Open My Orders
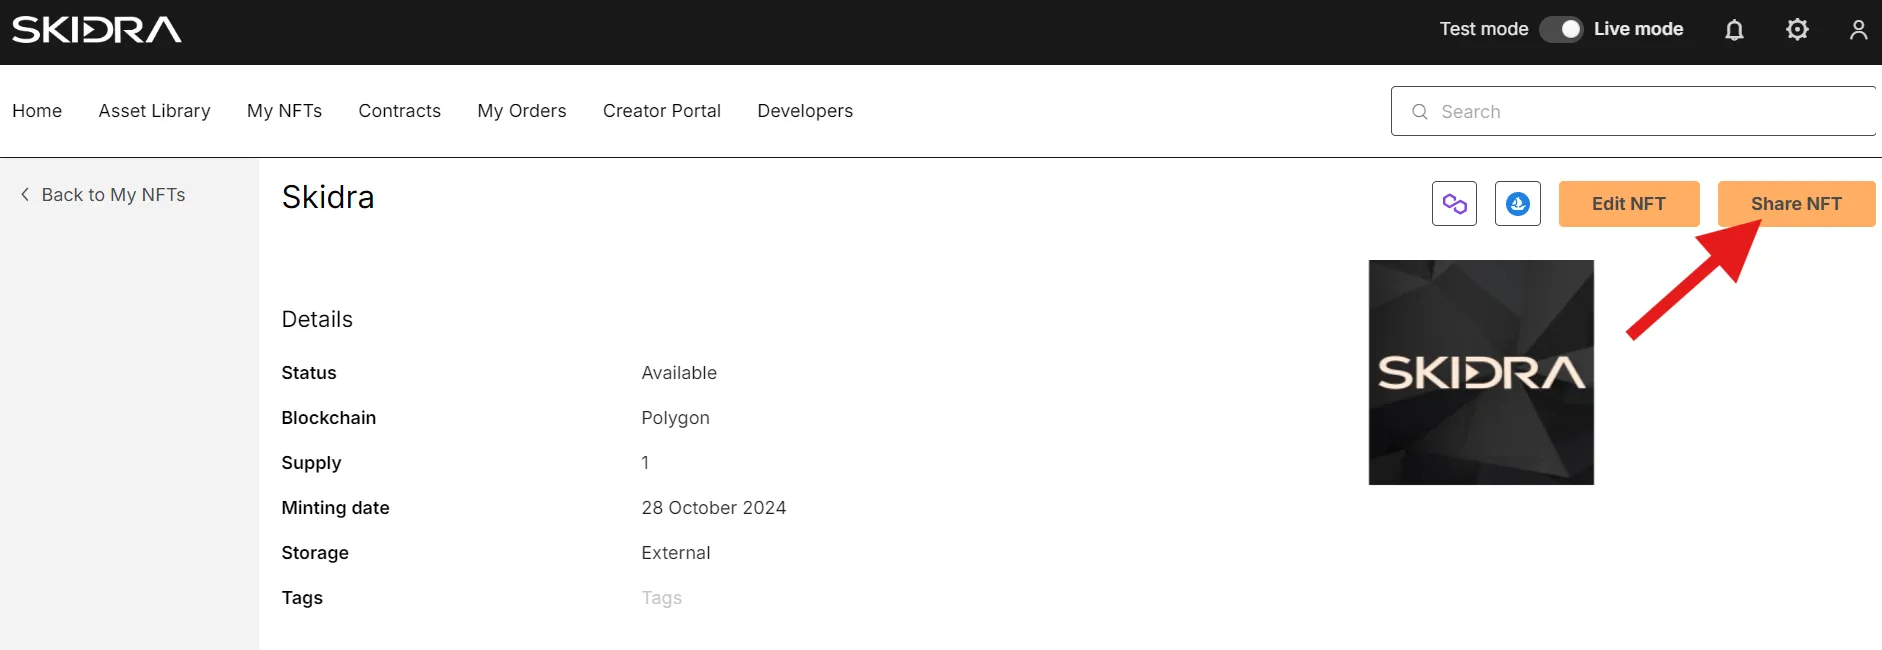 pos(522,111)
